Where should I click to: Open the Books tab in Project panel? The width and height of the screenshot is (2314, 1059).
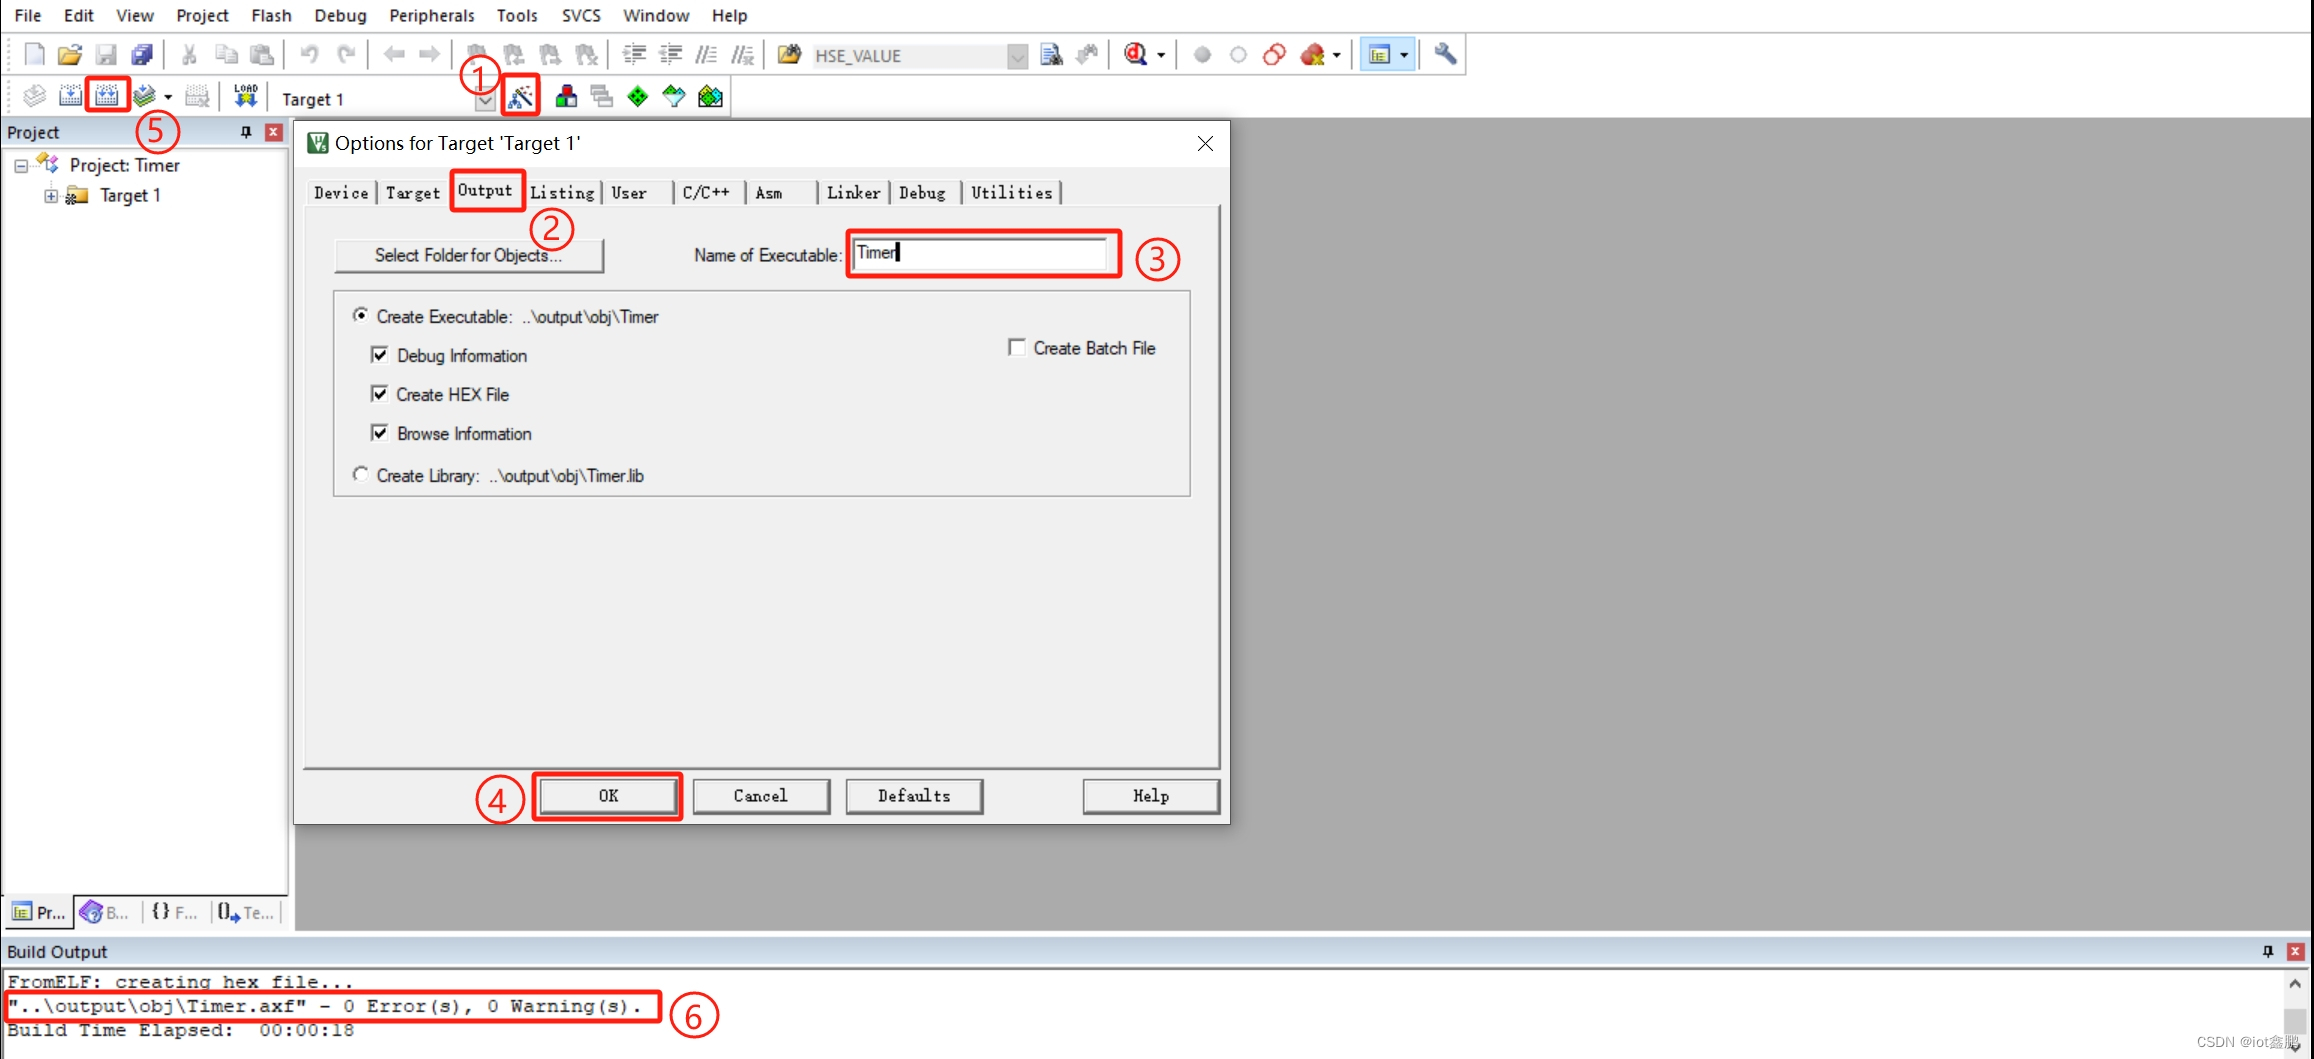[105, 912]
